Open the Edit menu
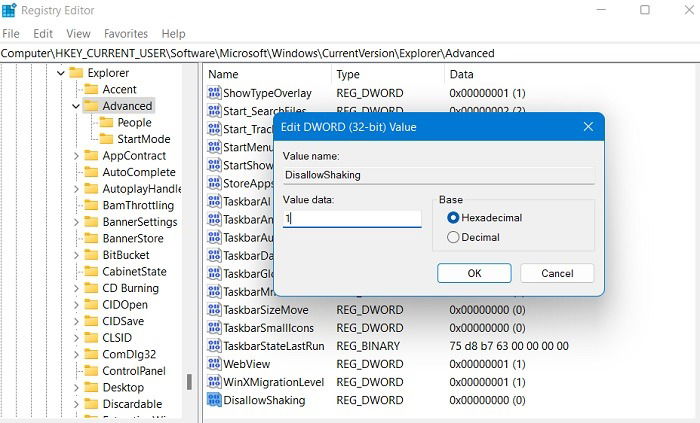Viewport: 700px width, 423px height. pyautogui.click(x=43, y=33)
